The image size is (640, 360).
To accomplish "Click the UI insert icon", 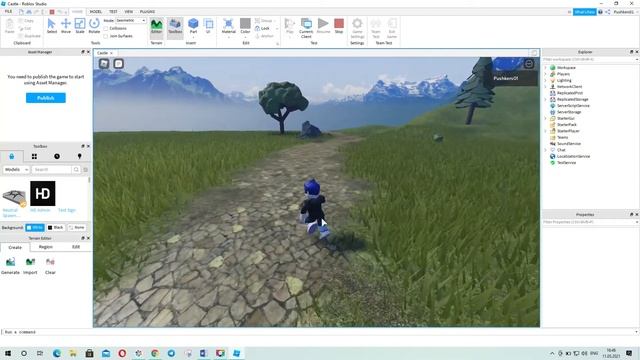I will 208,26.
